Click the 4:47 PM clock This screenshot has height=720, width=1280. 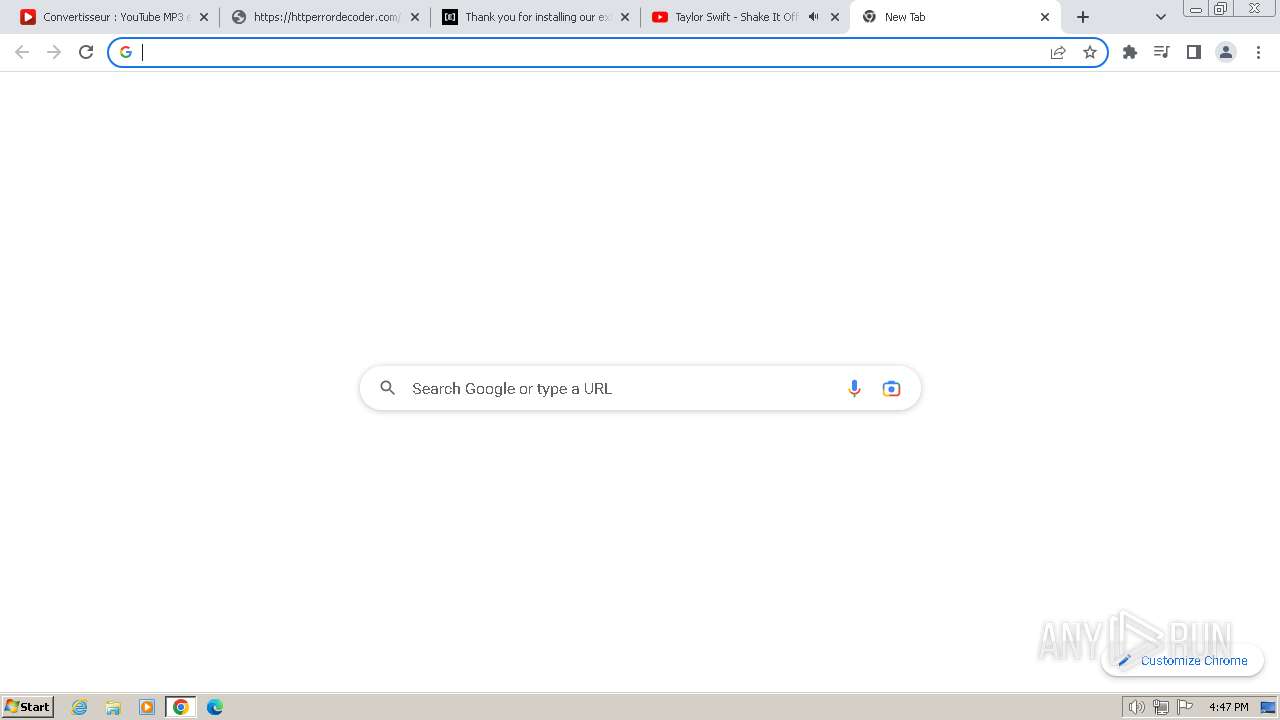pyautogui.click(x=1229, y=707)
